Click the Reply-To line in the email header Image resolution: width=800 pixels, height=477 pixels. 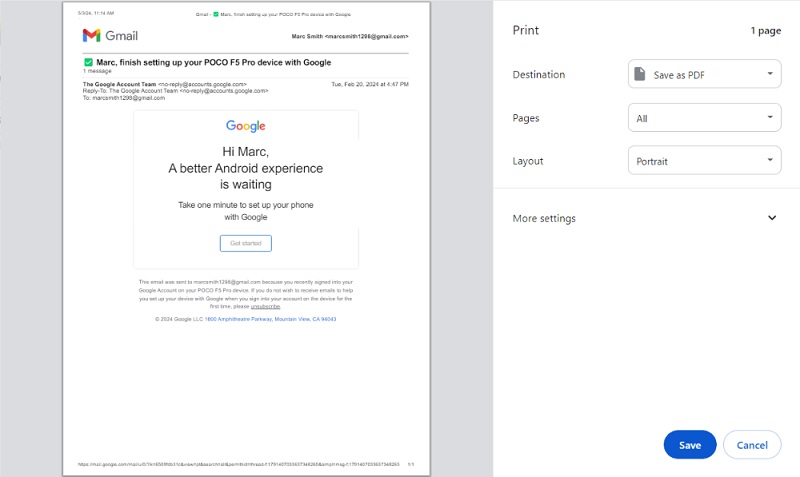[176, 91]
